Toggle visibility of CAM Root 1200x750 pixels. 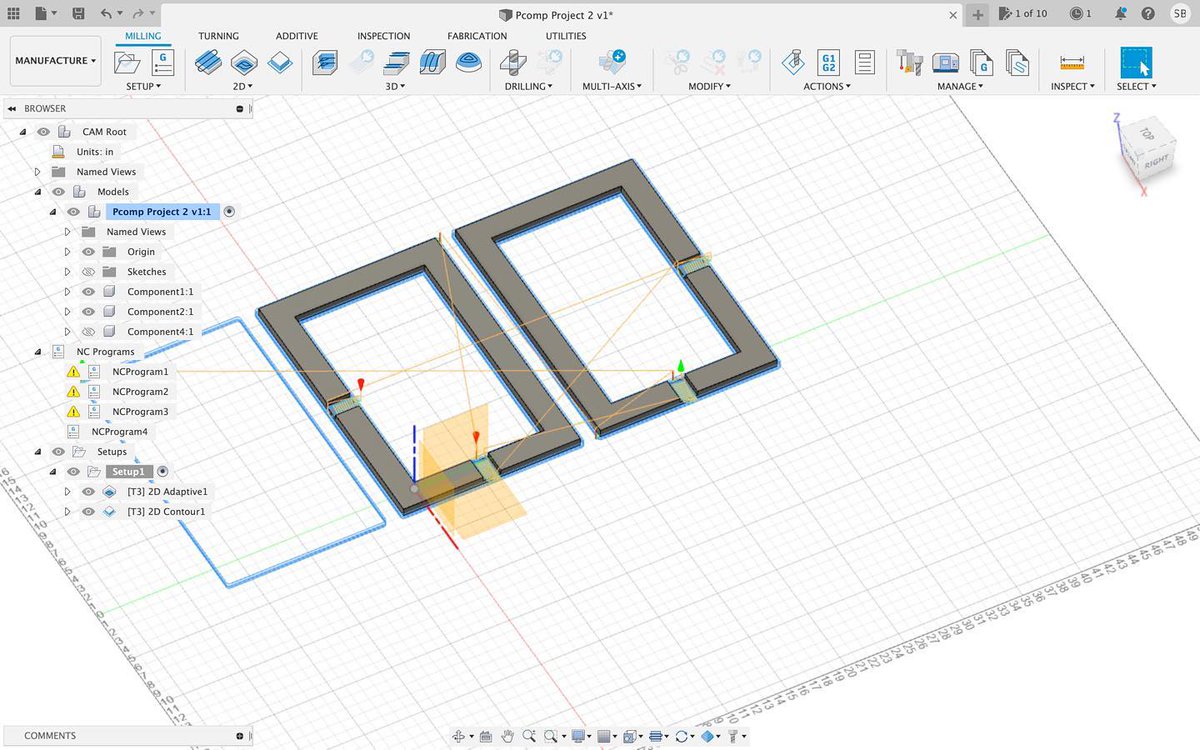(x=43, y=132)
